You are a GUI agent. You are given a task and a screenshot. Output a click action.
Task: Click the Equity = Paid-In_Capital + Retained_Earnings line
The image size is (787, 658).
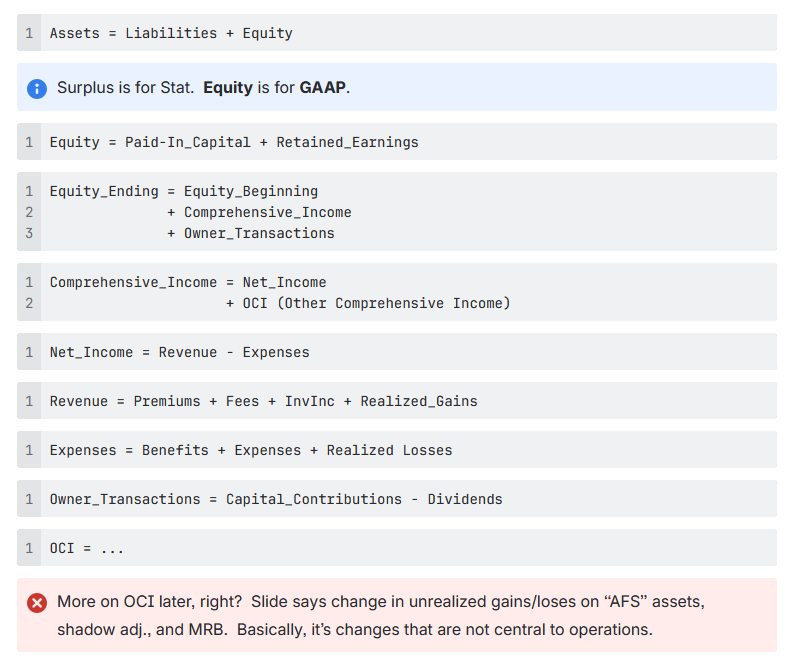point(234,142)
